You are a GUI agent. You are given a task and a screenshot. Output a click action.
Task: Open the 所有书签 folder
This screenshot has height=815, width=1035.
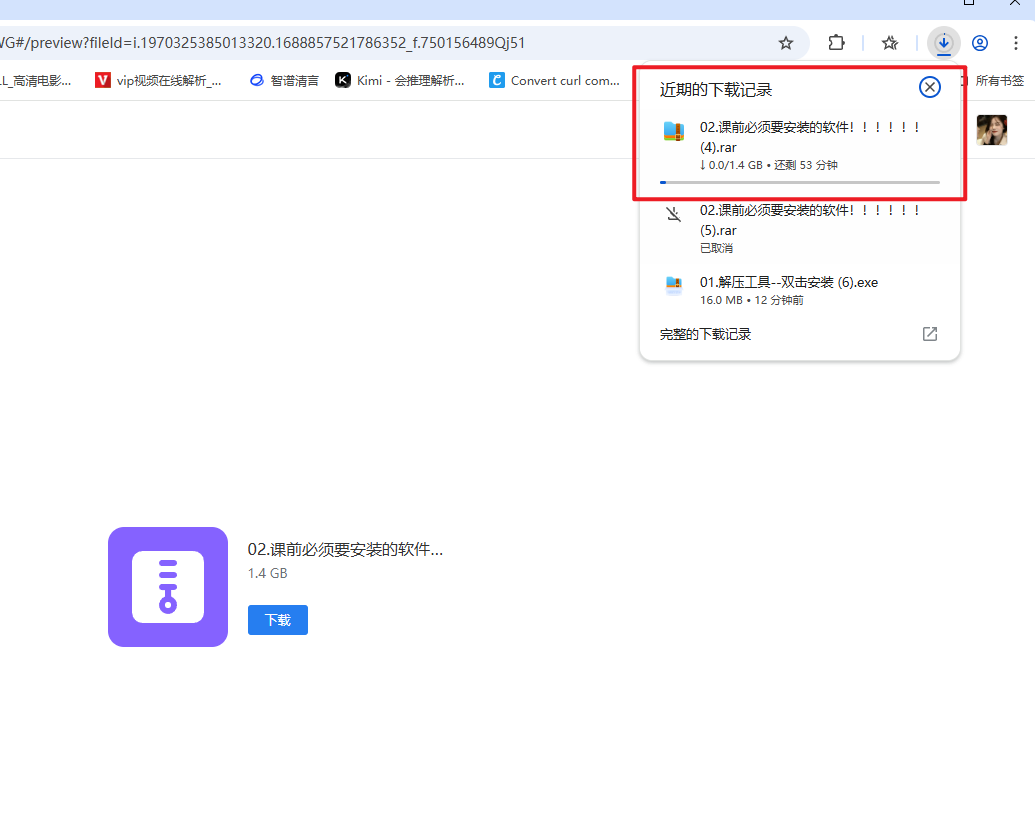pyautogui.click(x=994, y=81)
